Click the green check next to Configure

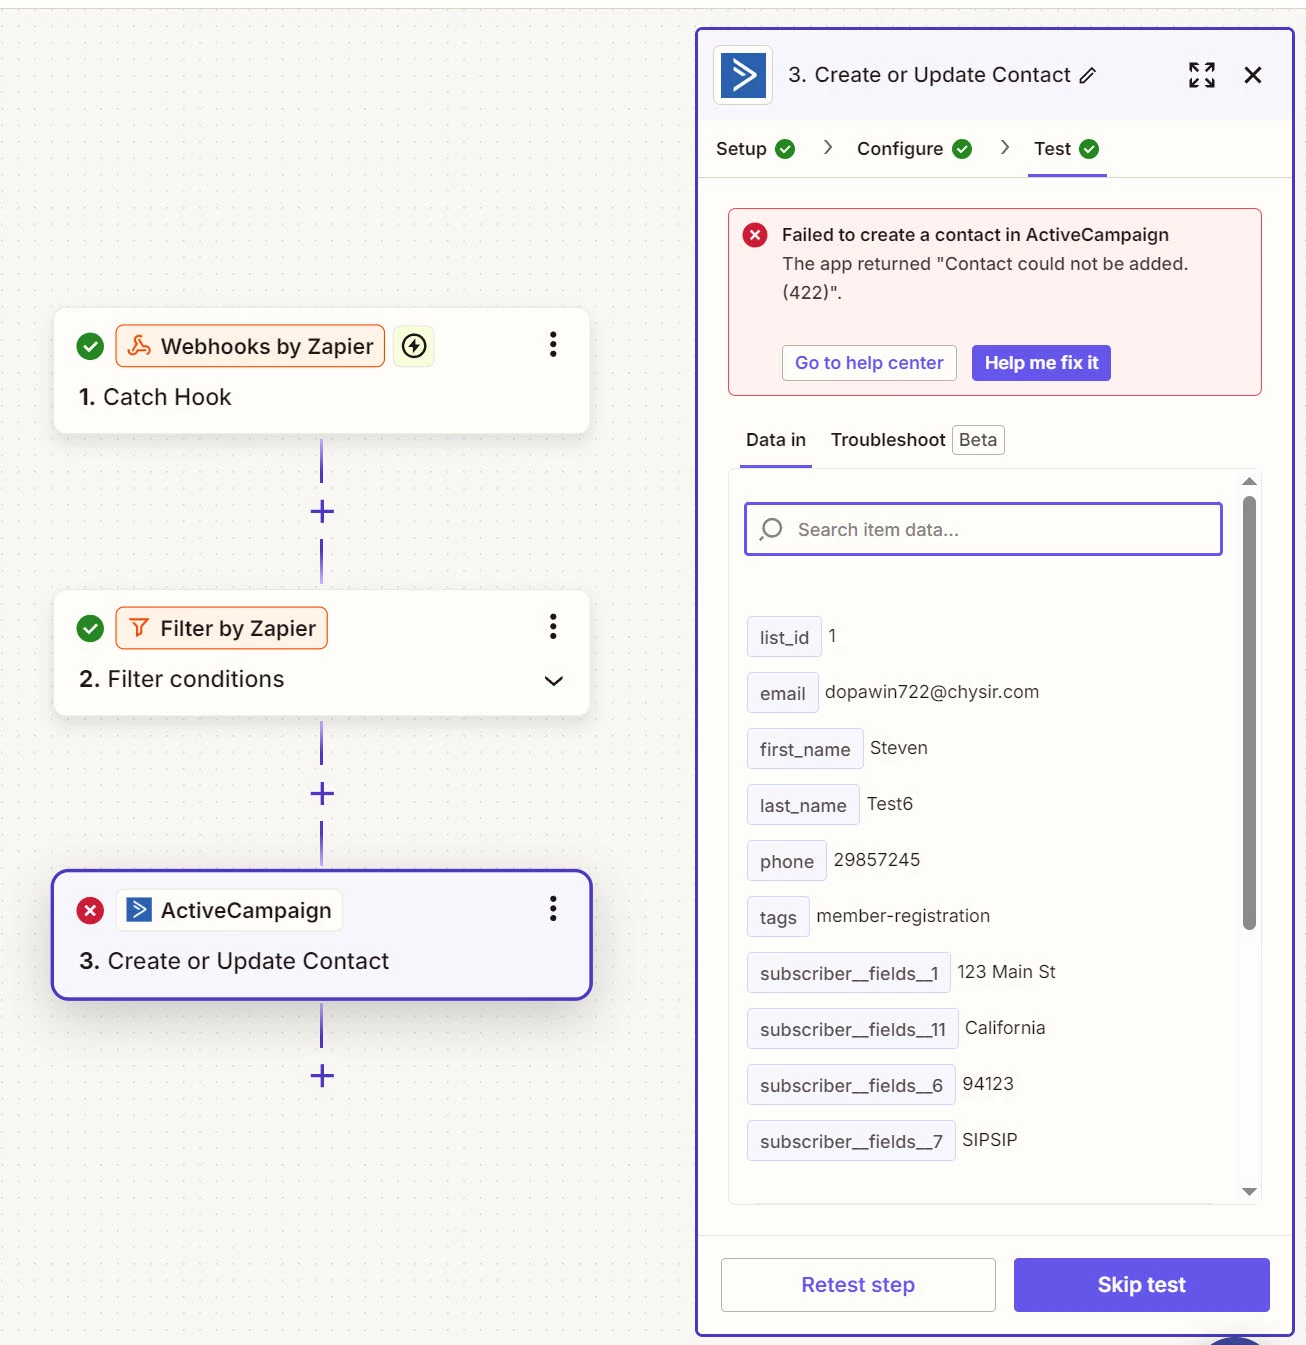pyautogui.click(x=962, y=149)
